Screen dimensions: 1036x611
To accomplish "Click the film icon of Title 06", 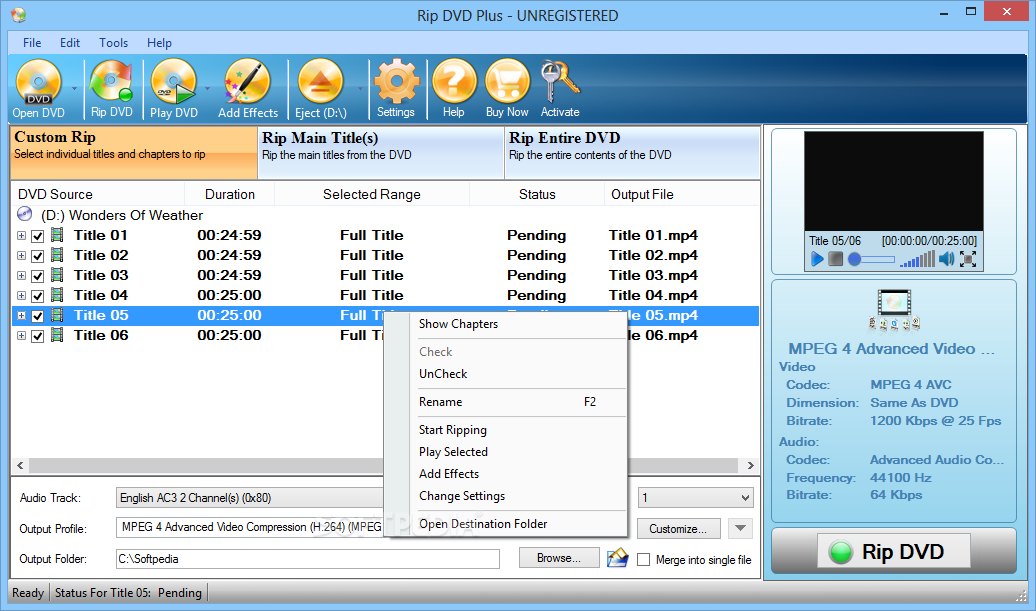I will pos(57,335).
